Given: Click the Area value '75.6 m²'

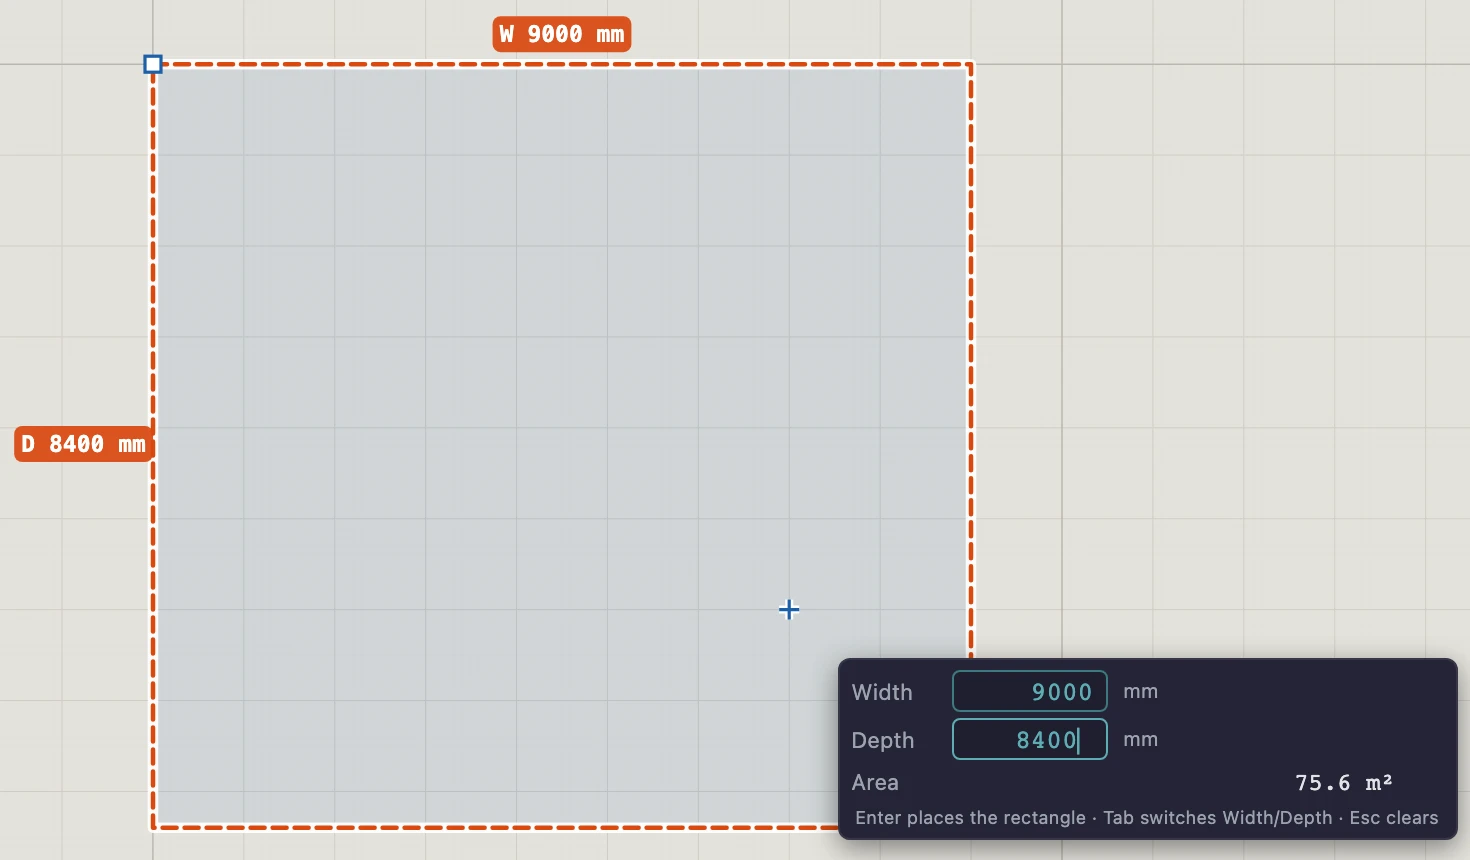Looking at the screenshot, I should (x=1344, y=782).
